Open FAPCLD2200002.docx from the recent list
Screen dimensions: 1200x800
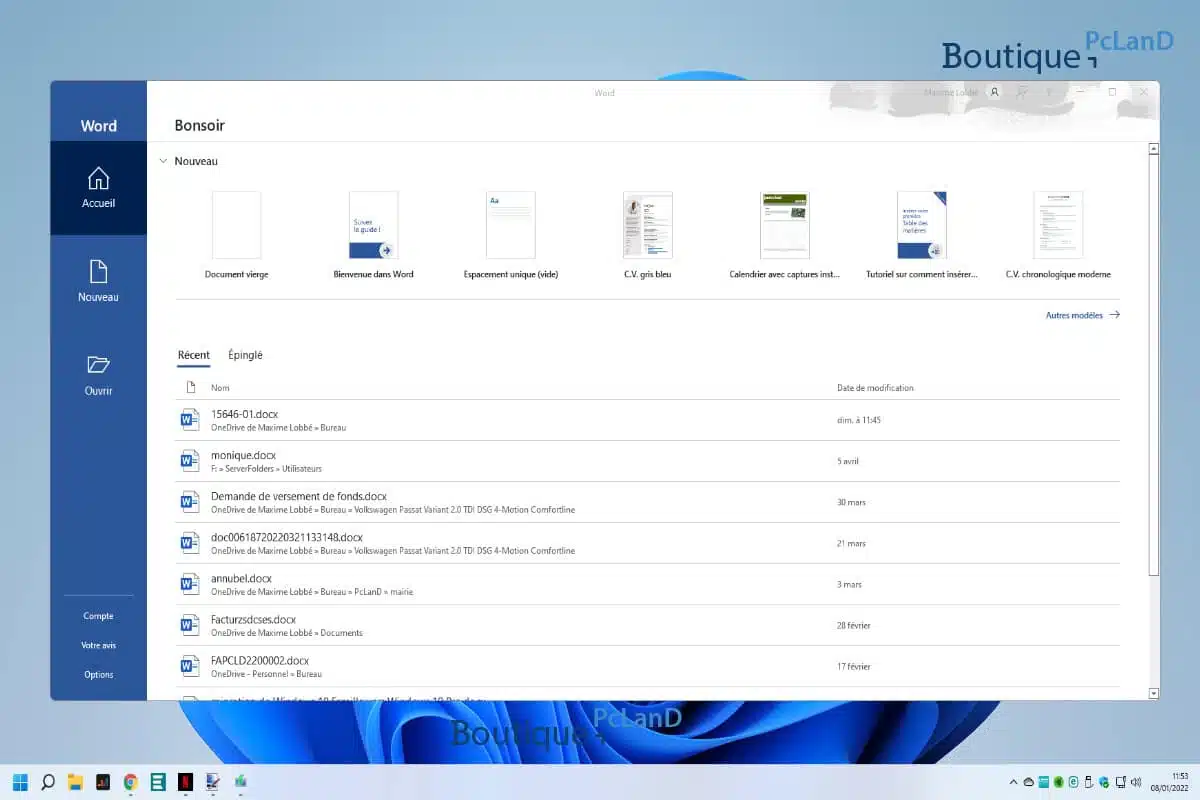(648, 666)
